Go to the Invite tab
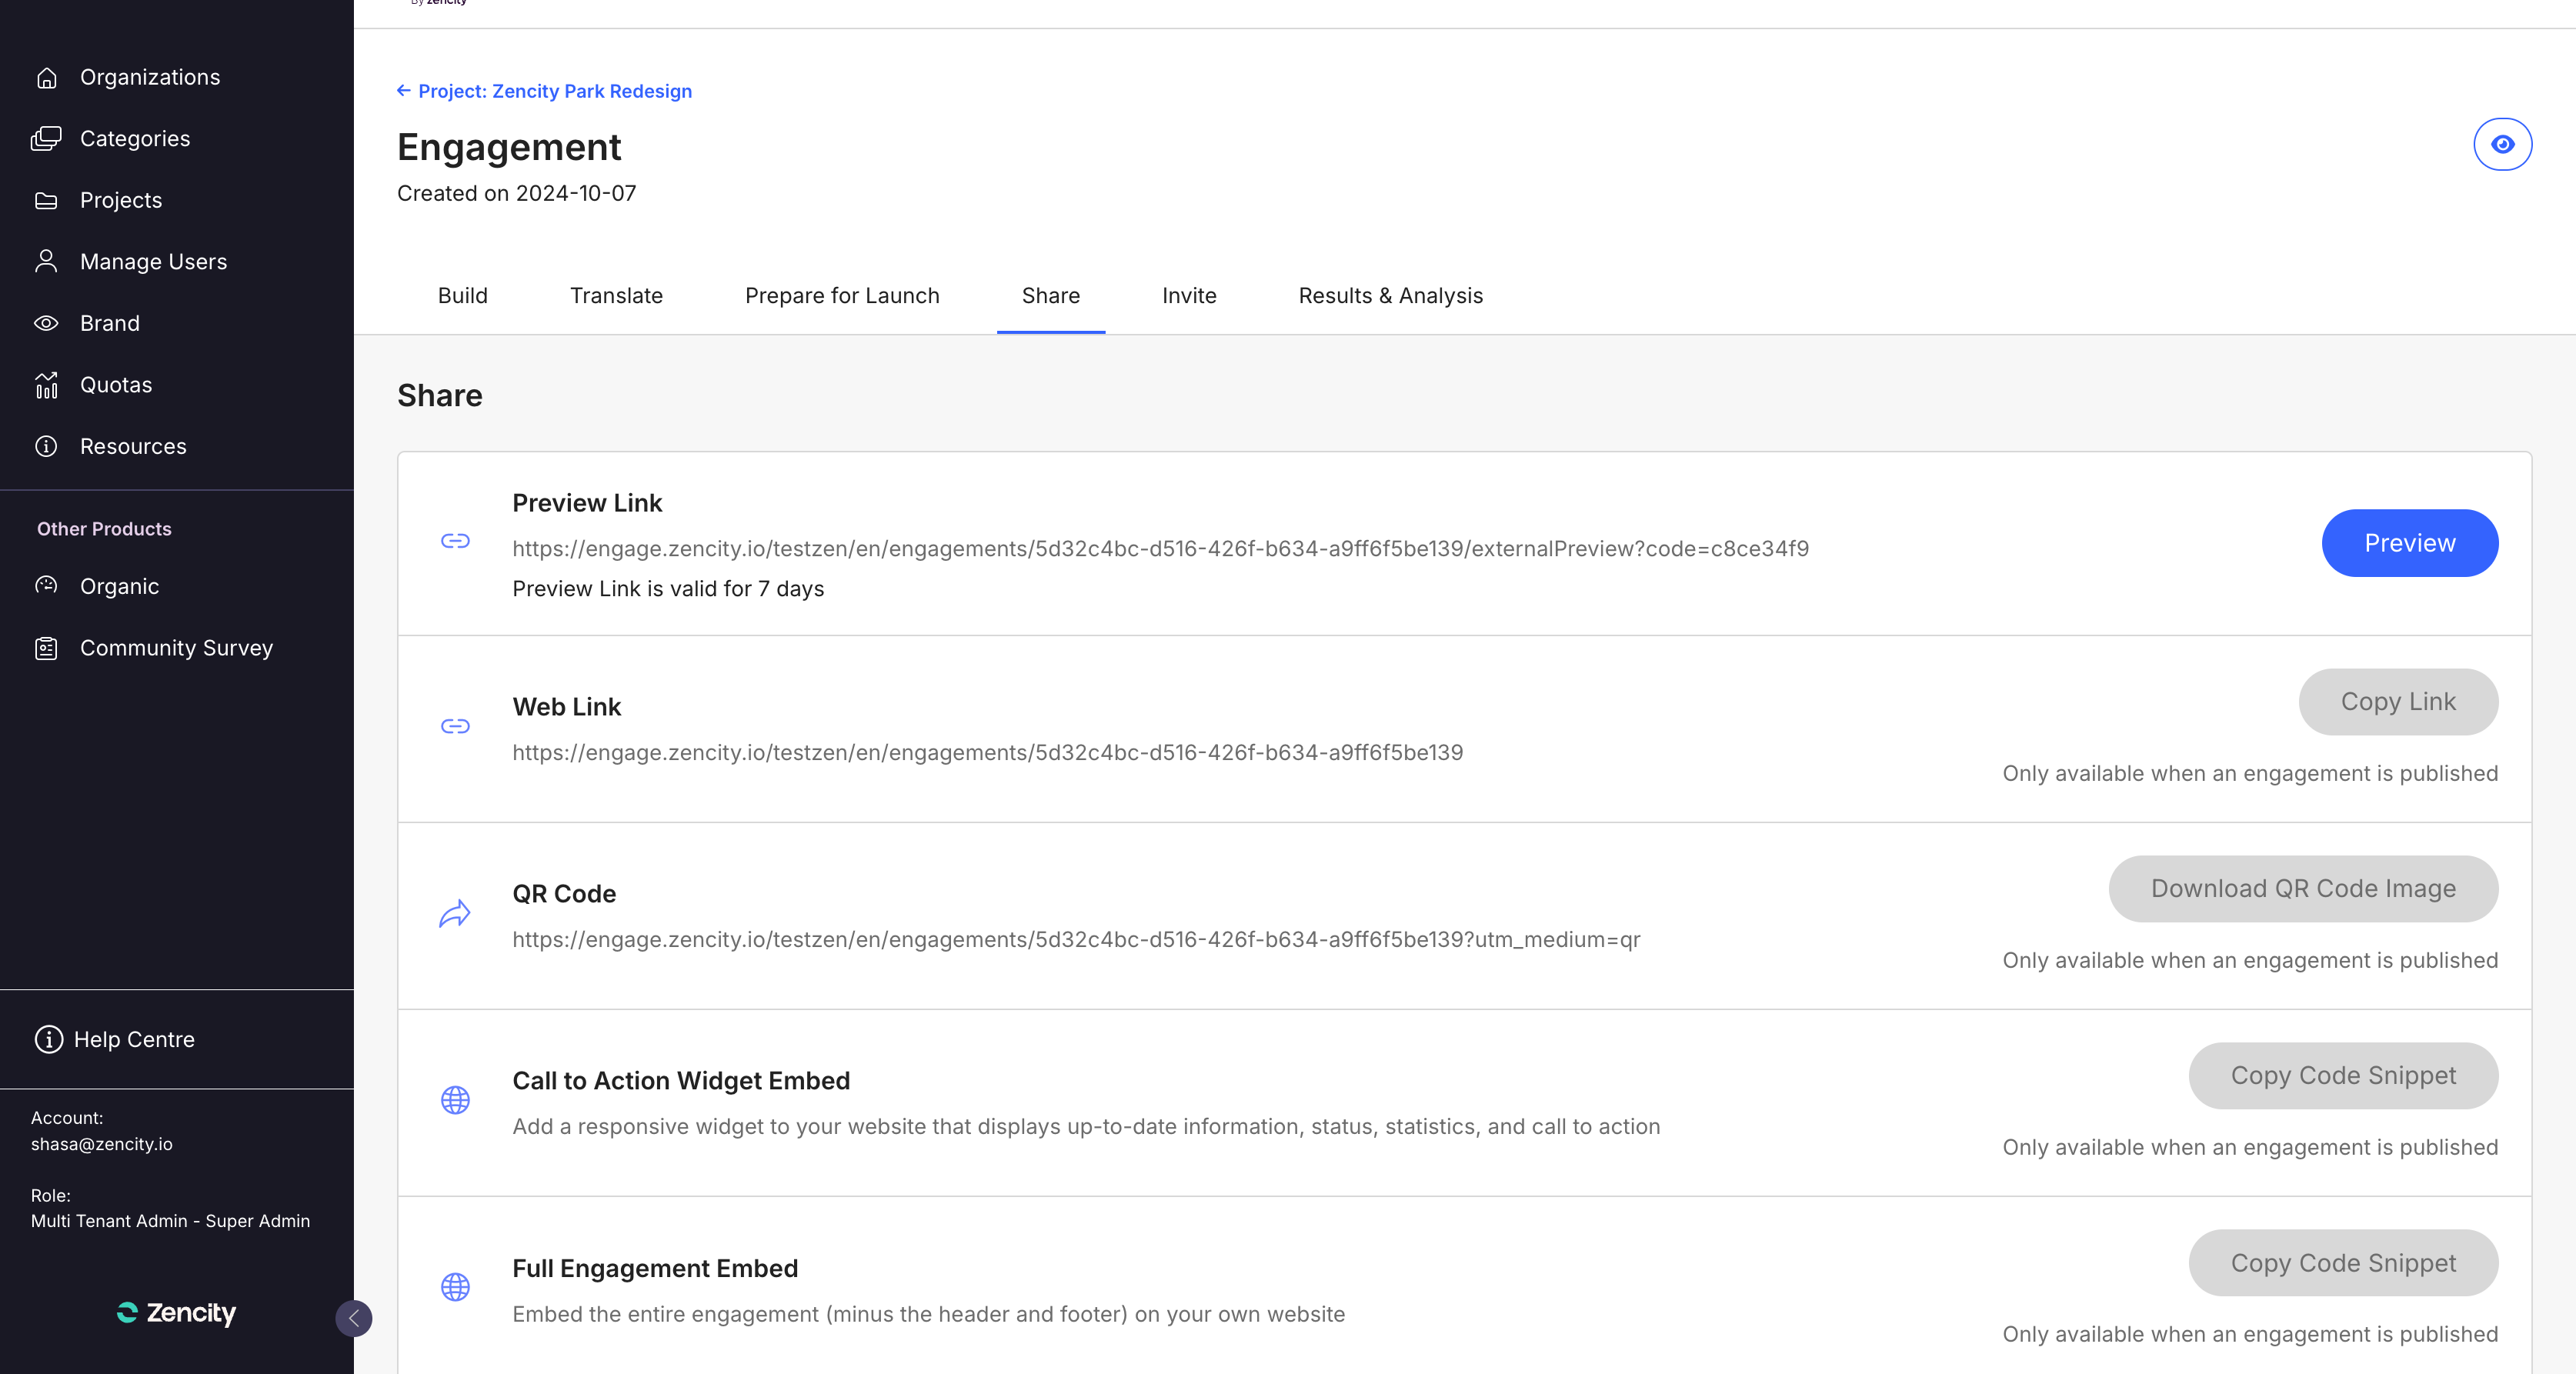 click(x=1189, y=296)
